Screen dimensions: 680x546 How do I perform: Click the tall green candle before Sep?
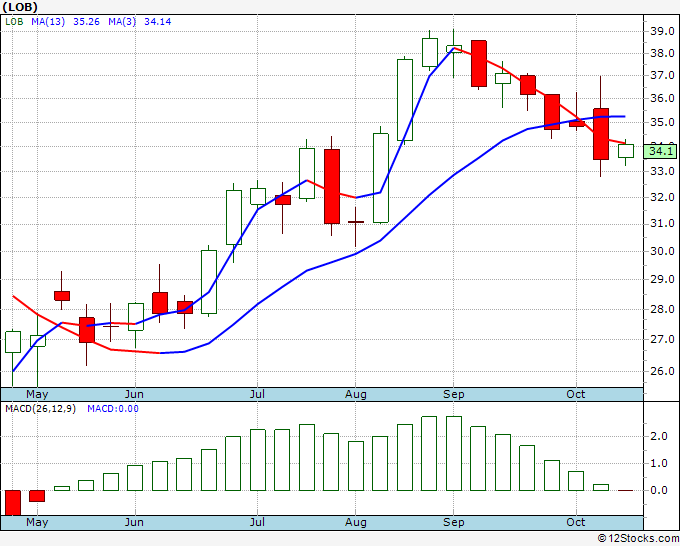(405, 100)
